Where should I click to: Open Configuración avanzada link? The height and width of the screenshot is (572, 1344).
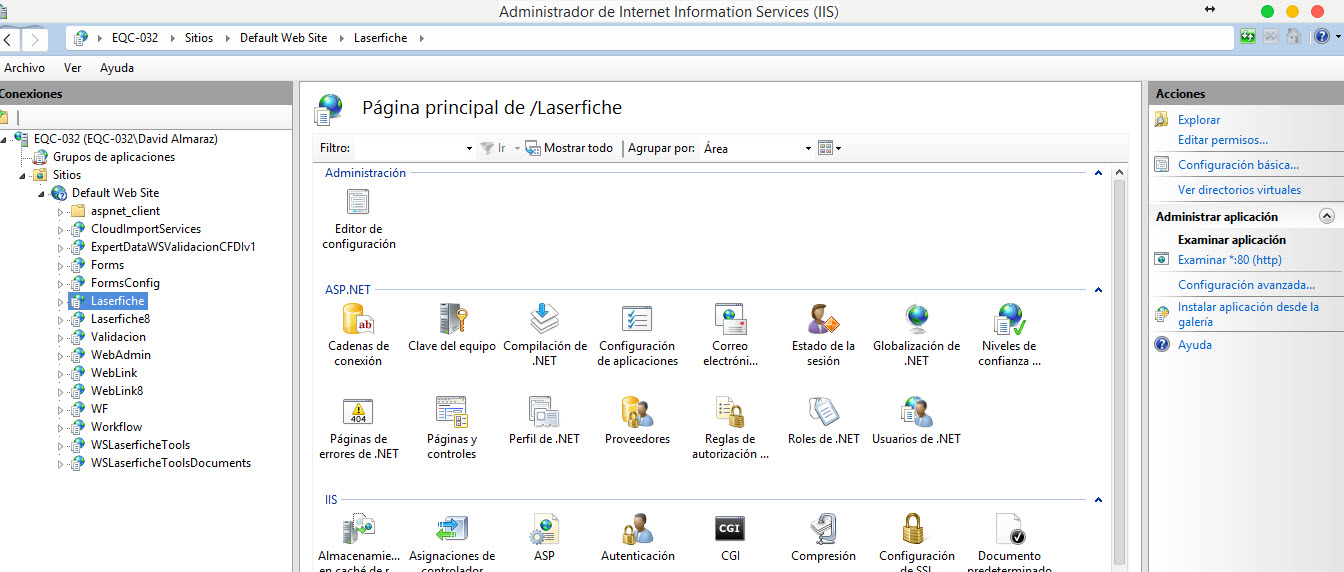coord(1246,285)
